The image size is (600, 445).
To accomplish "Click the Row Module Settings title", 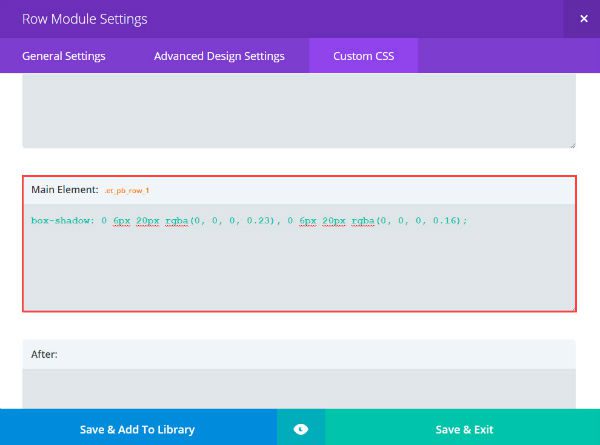I will click(x=84, y=18).
